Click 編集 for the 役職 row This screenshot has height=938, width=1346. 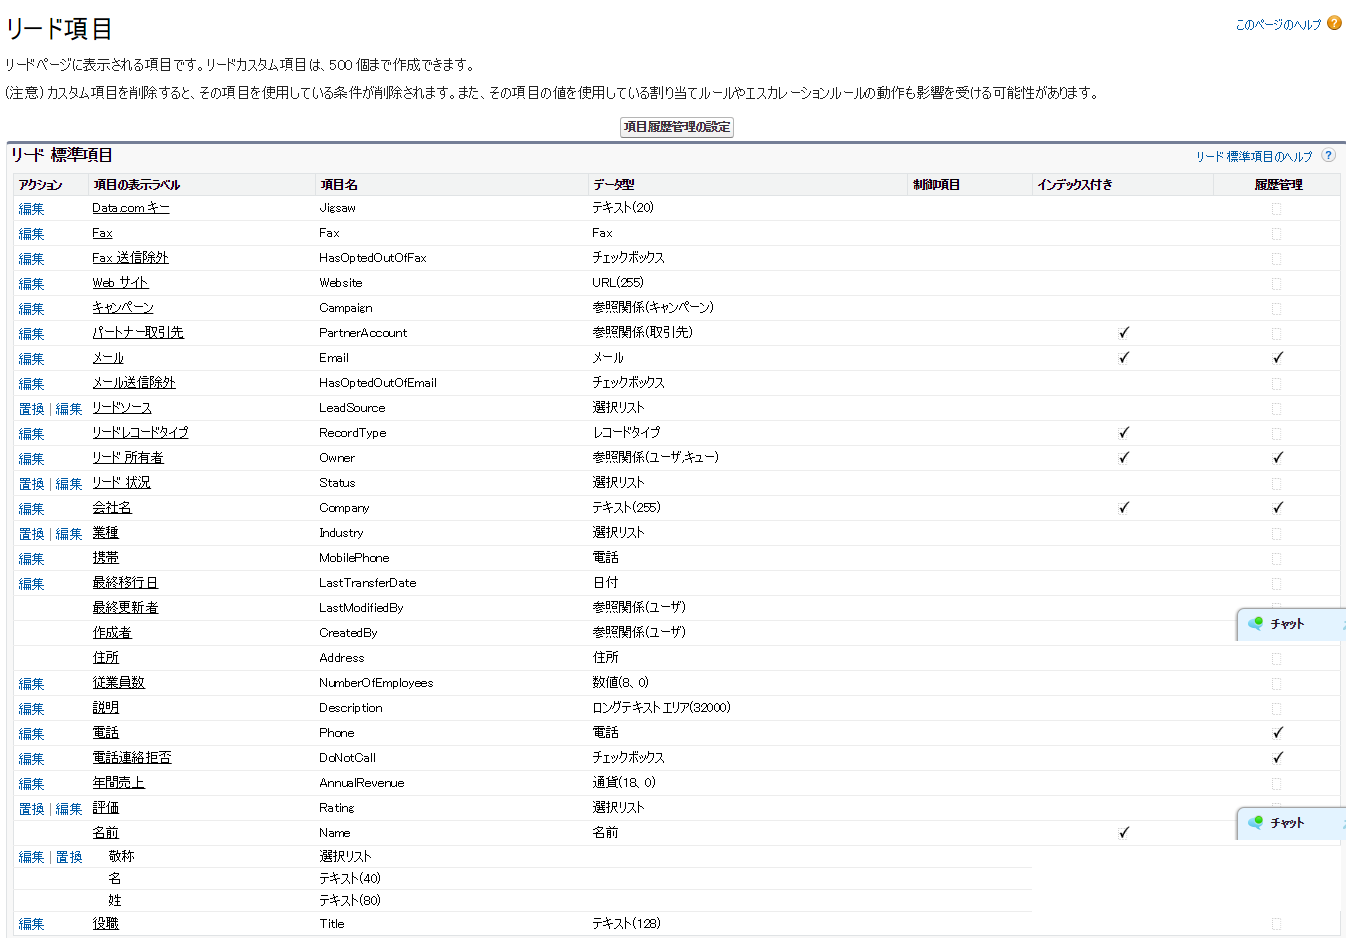click(x=32, y=924)
